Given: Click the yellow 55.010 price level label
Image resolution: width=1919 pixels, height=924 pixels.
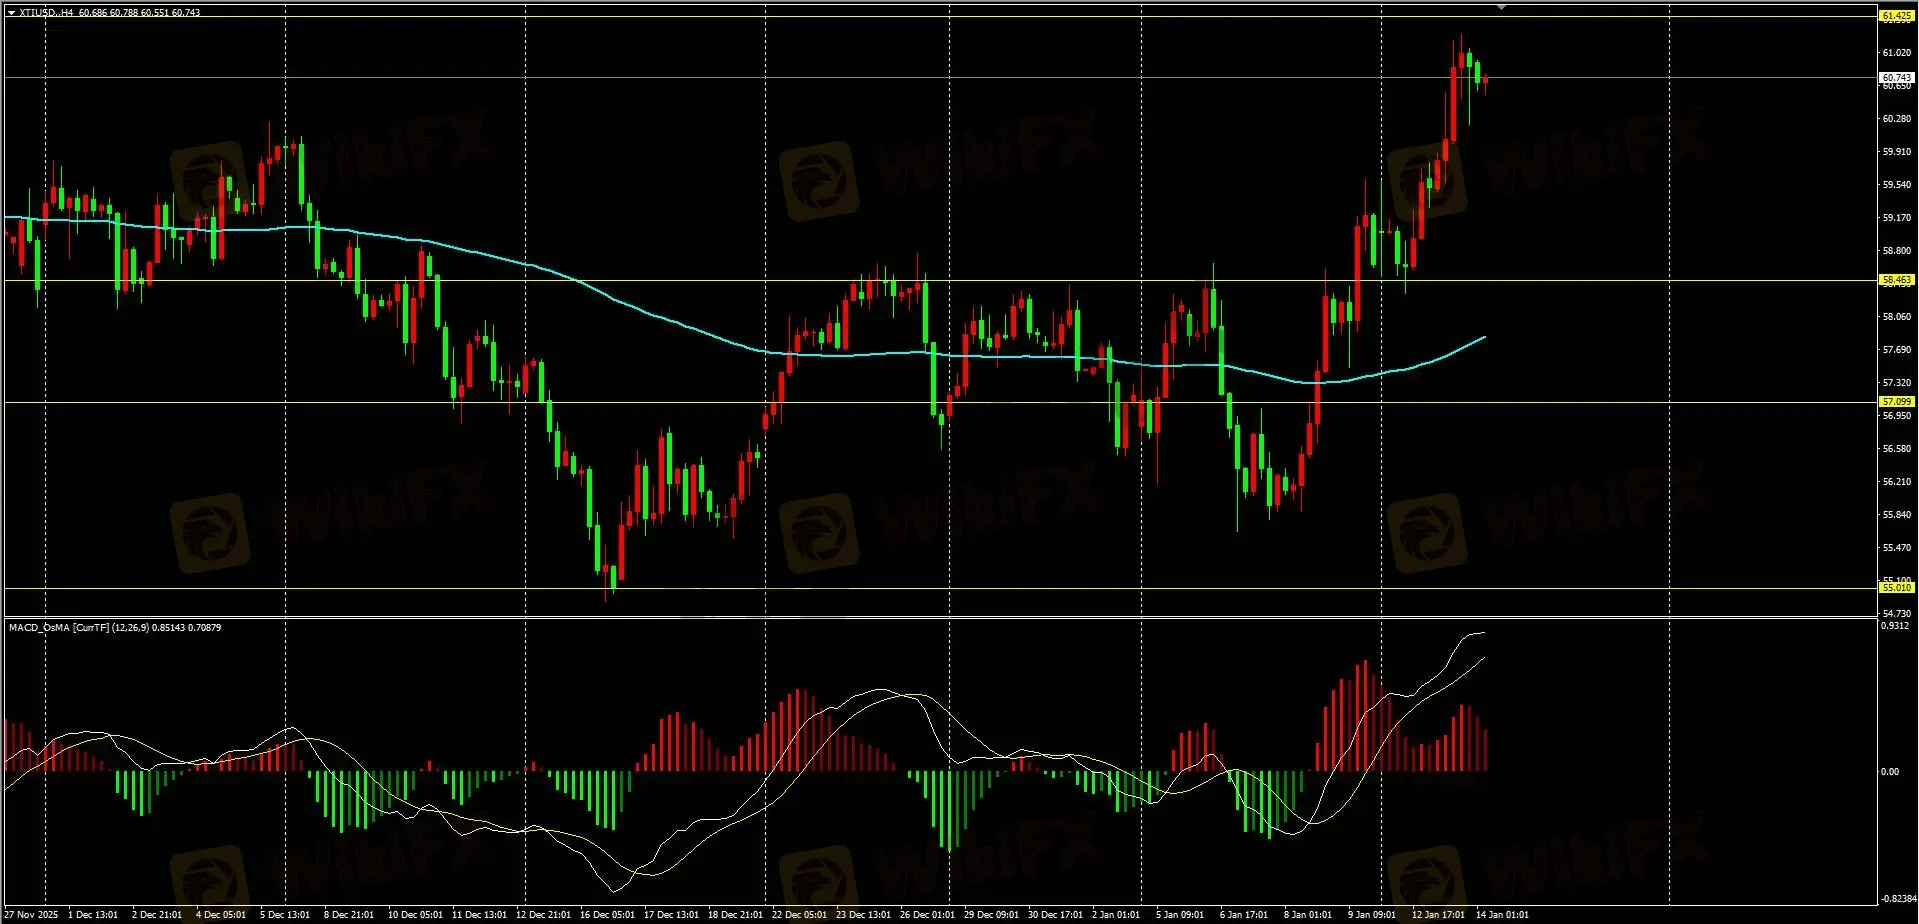Looking at the screenshot, I should click(1896, 588).
